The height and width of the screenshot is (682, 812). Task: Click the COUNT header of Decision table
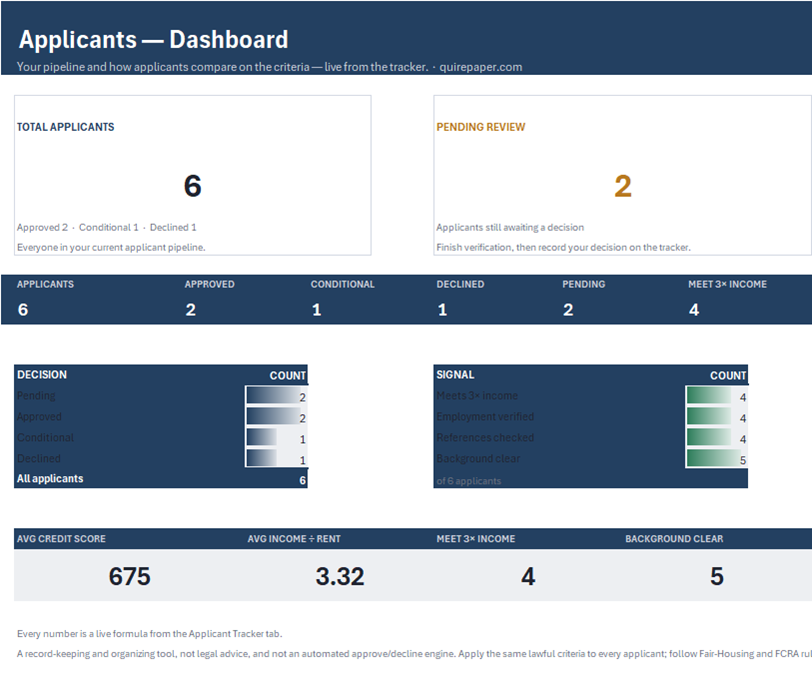click(287, 375)
